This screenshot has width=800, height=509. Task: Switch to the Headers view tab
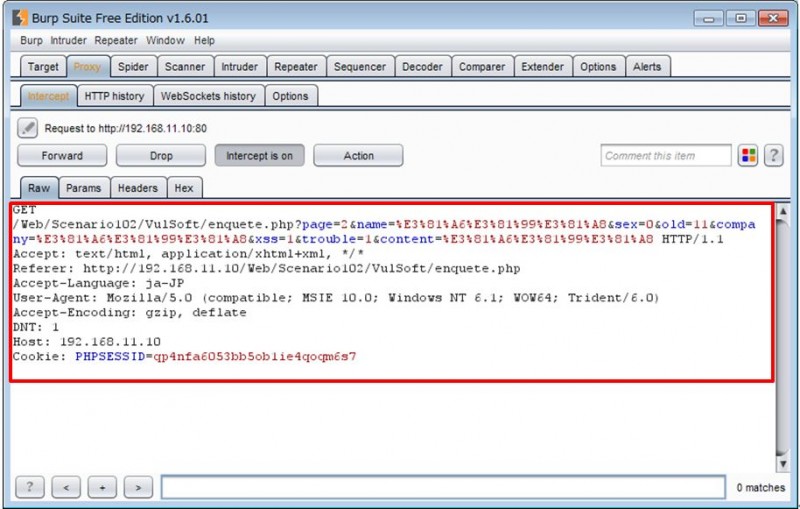(x=138, y=188)
